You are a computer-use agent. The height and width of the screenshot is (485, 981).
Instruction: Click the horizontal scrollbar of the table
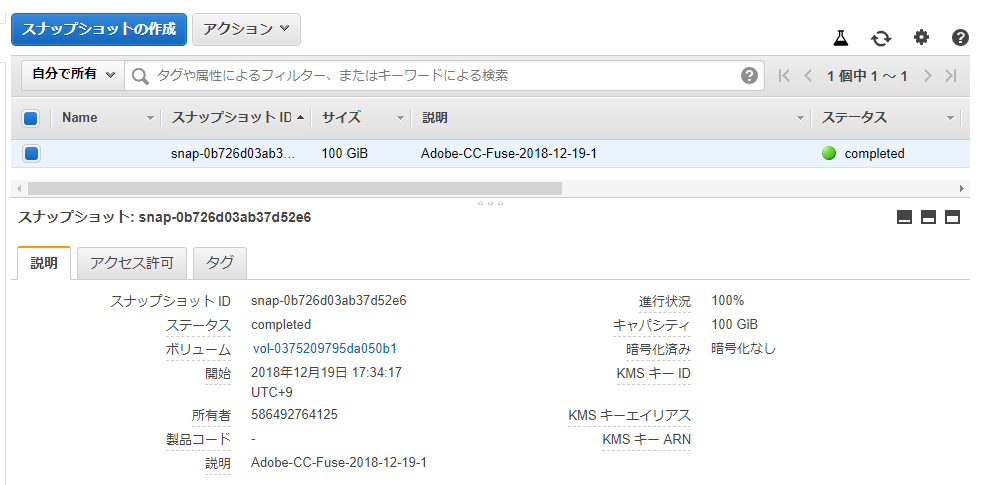(x=295, y=188)
